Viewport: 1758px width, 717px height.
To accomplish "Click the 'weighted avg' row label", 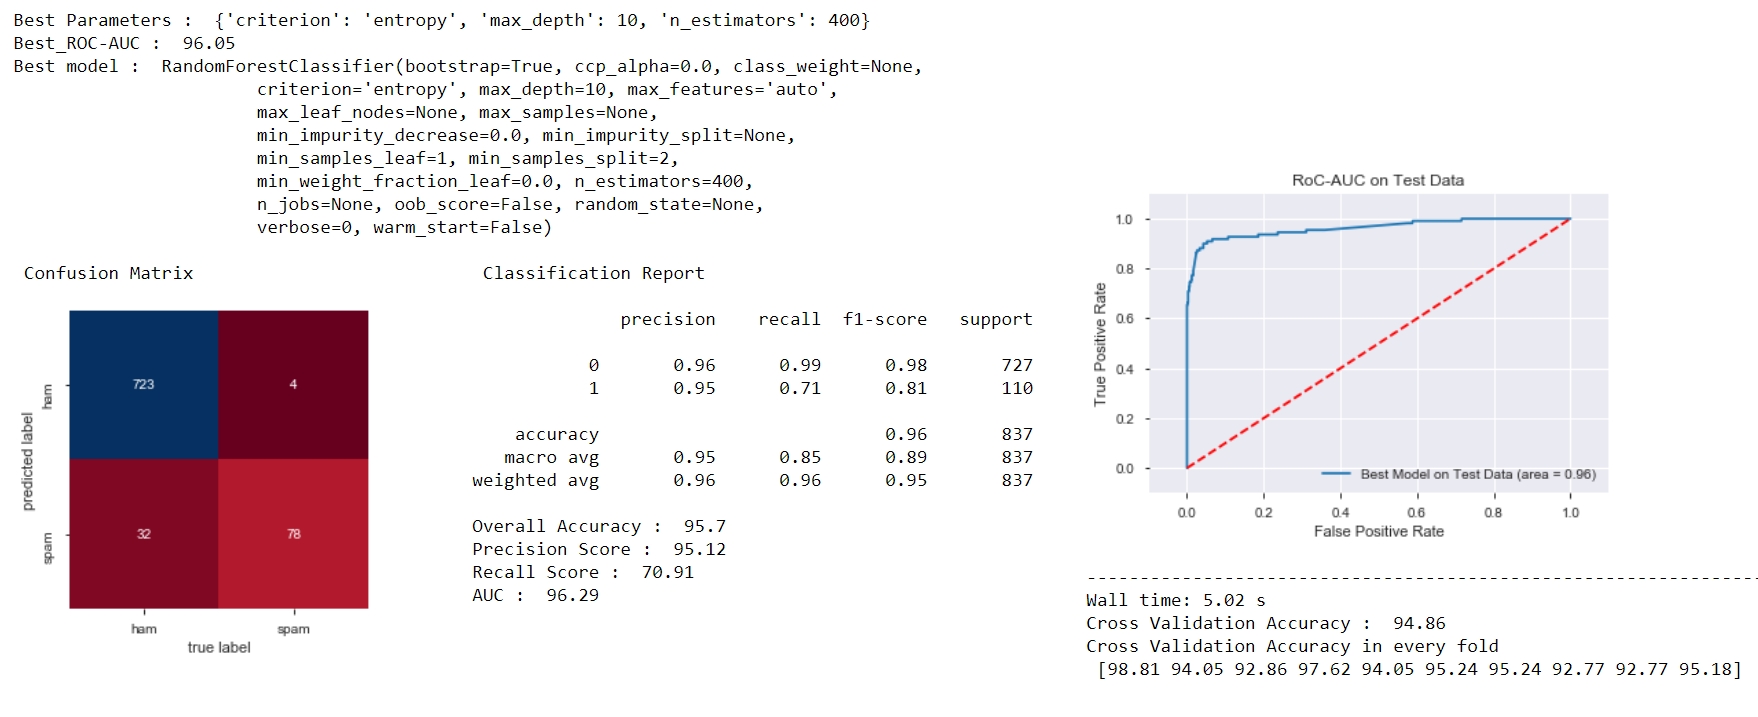I will (535, 480).
